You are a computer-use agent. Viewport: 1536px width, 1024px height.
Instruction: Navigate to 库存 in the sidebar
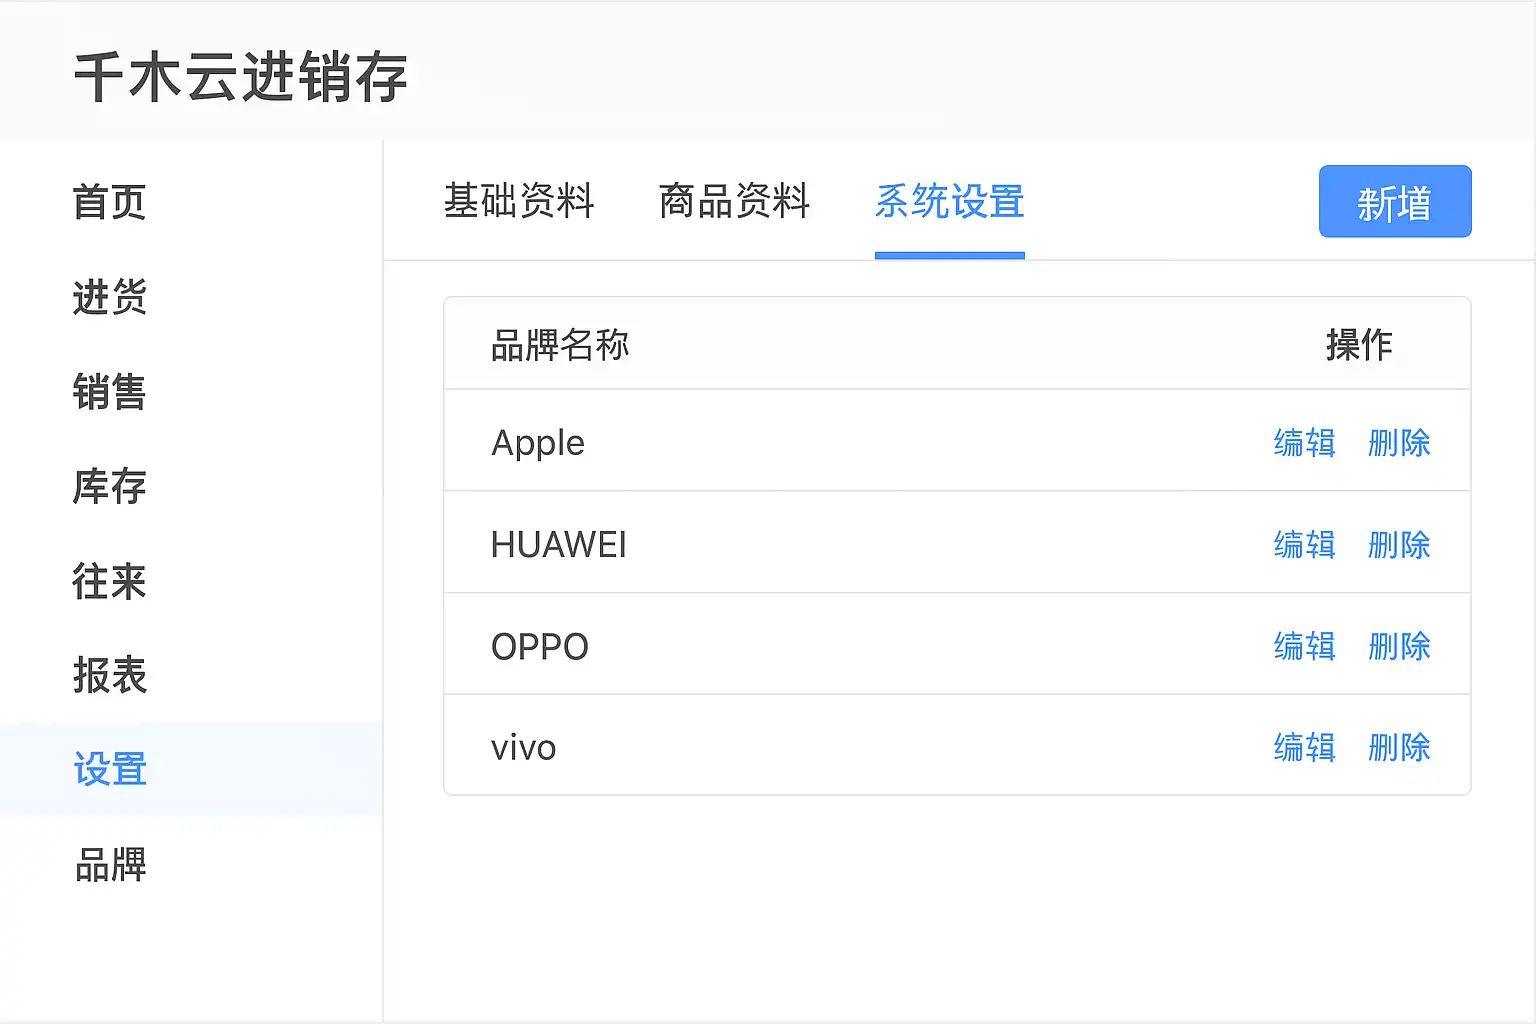tap(109, 487)
